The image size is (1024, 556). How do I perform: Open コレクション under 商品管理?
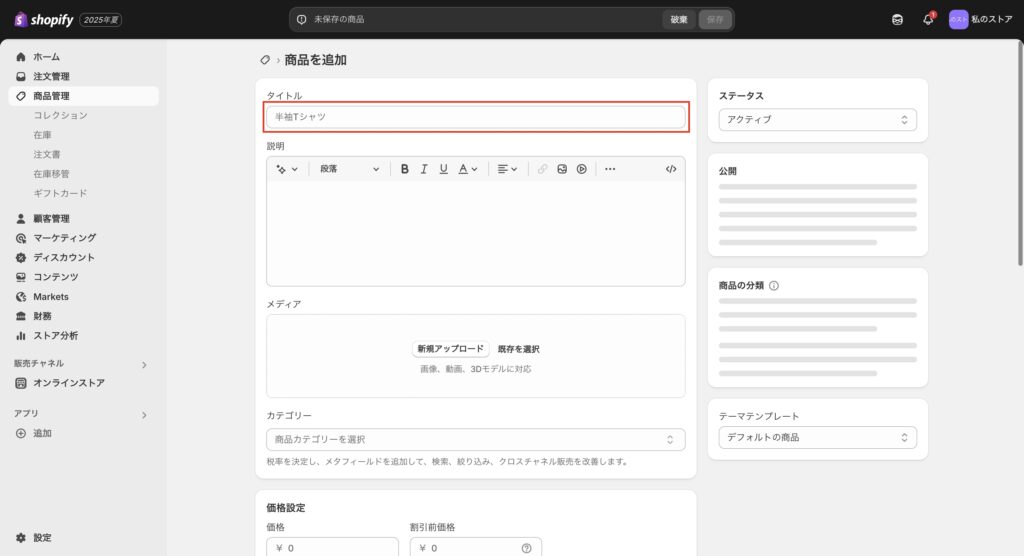[60, 116]
